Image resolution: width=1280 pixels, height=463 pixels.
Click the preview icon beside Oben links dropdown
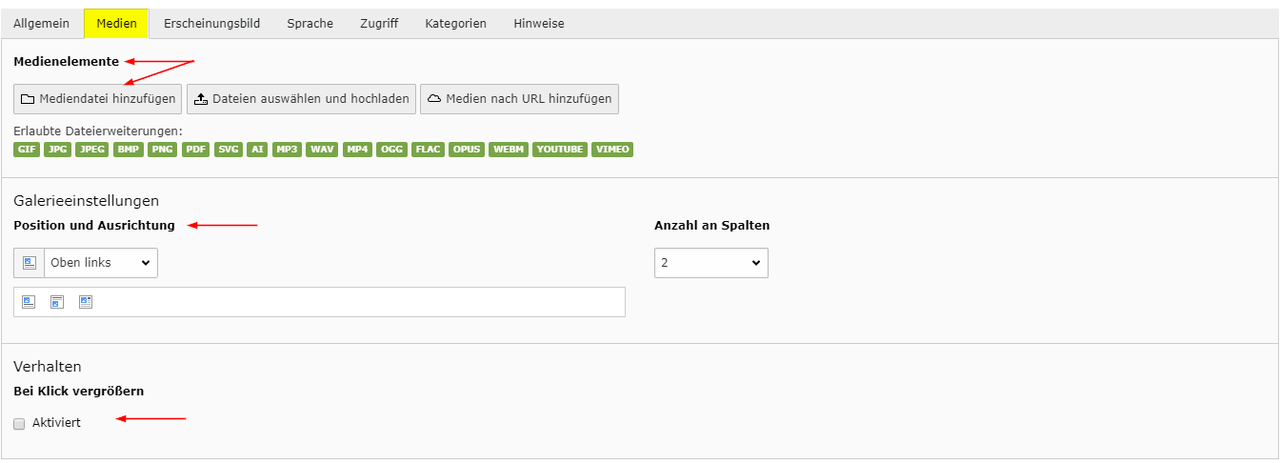coord(29,263)
